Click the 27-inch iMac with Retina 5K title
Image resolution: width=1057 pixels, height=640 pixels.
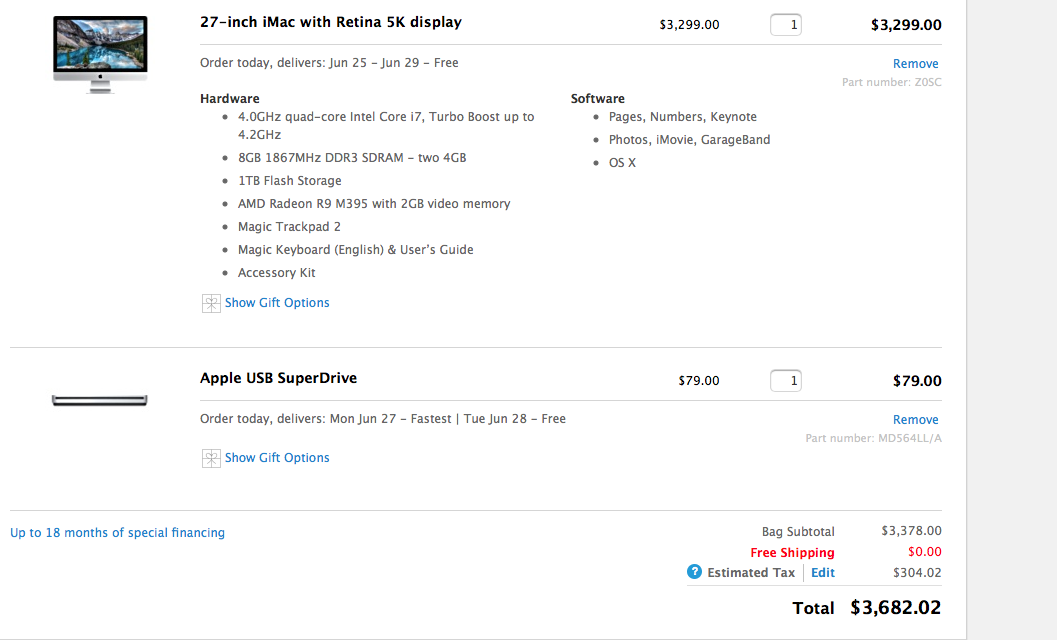331,22
